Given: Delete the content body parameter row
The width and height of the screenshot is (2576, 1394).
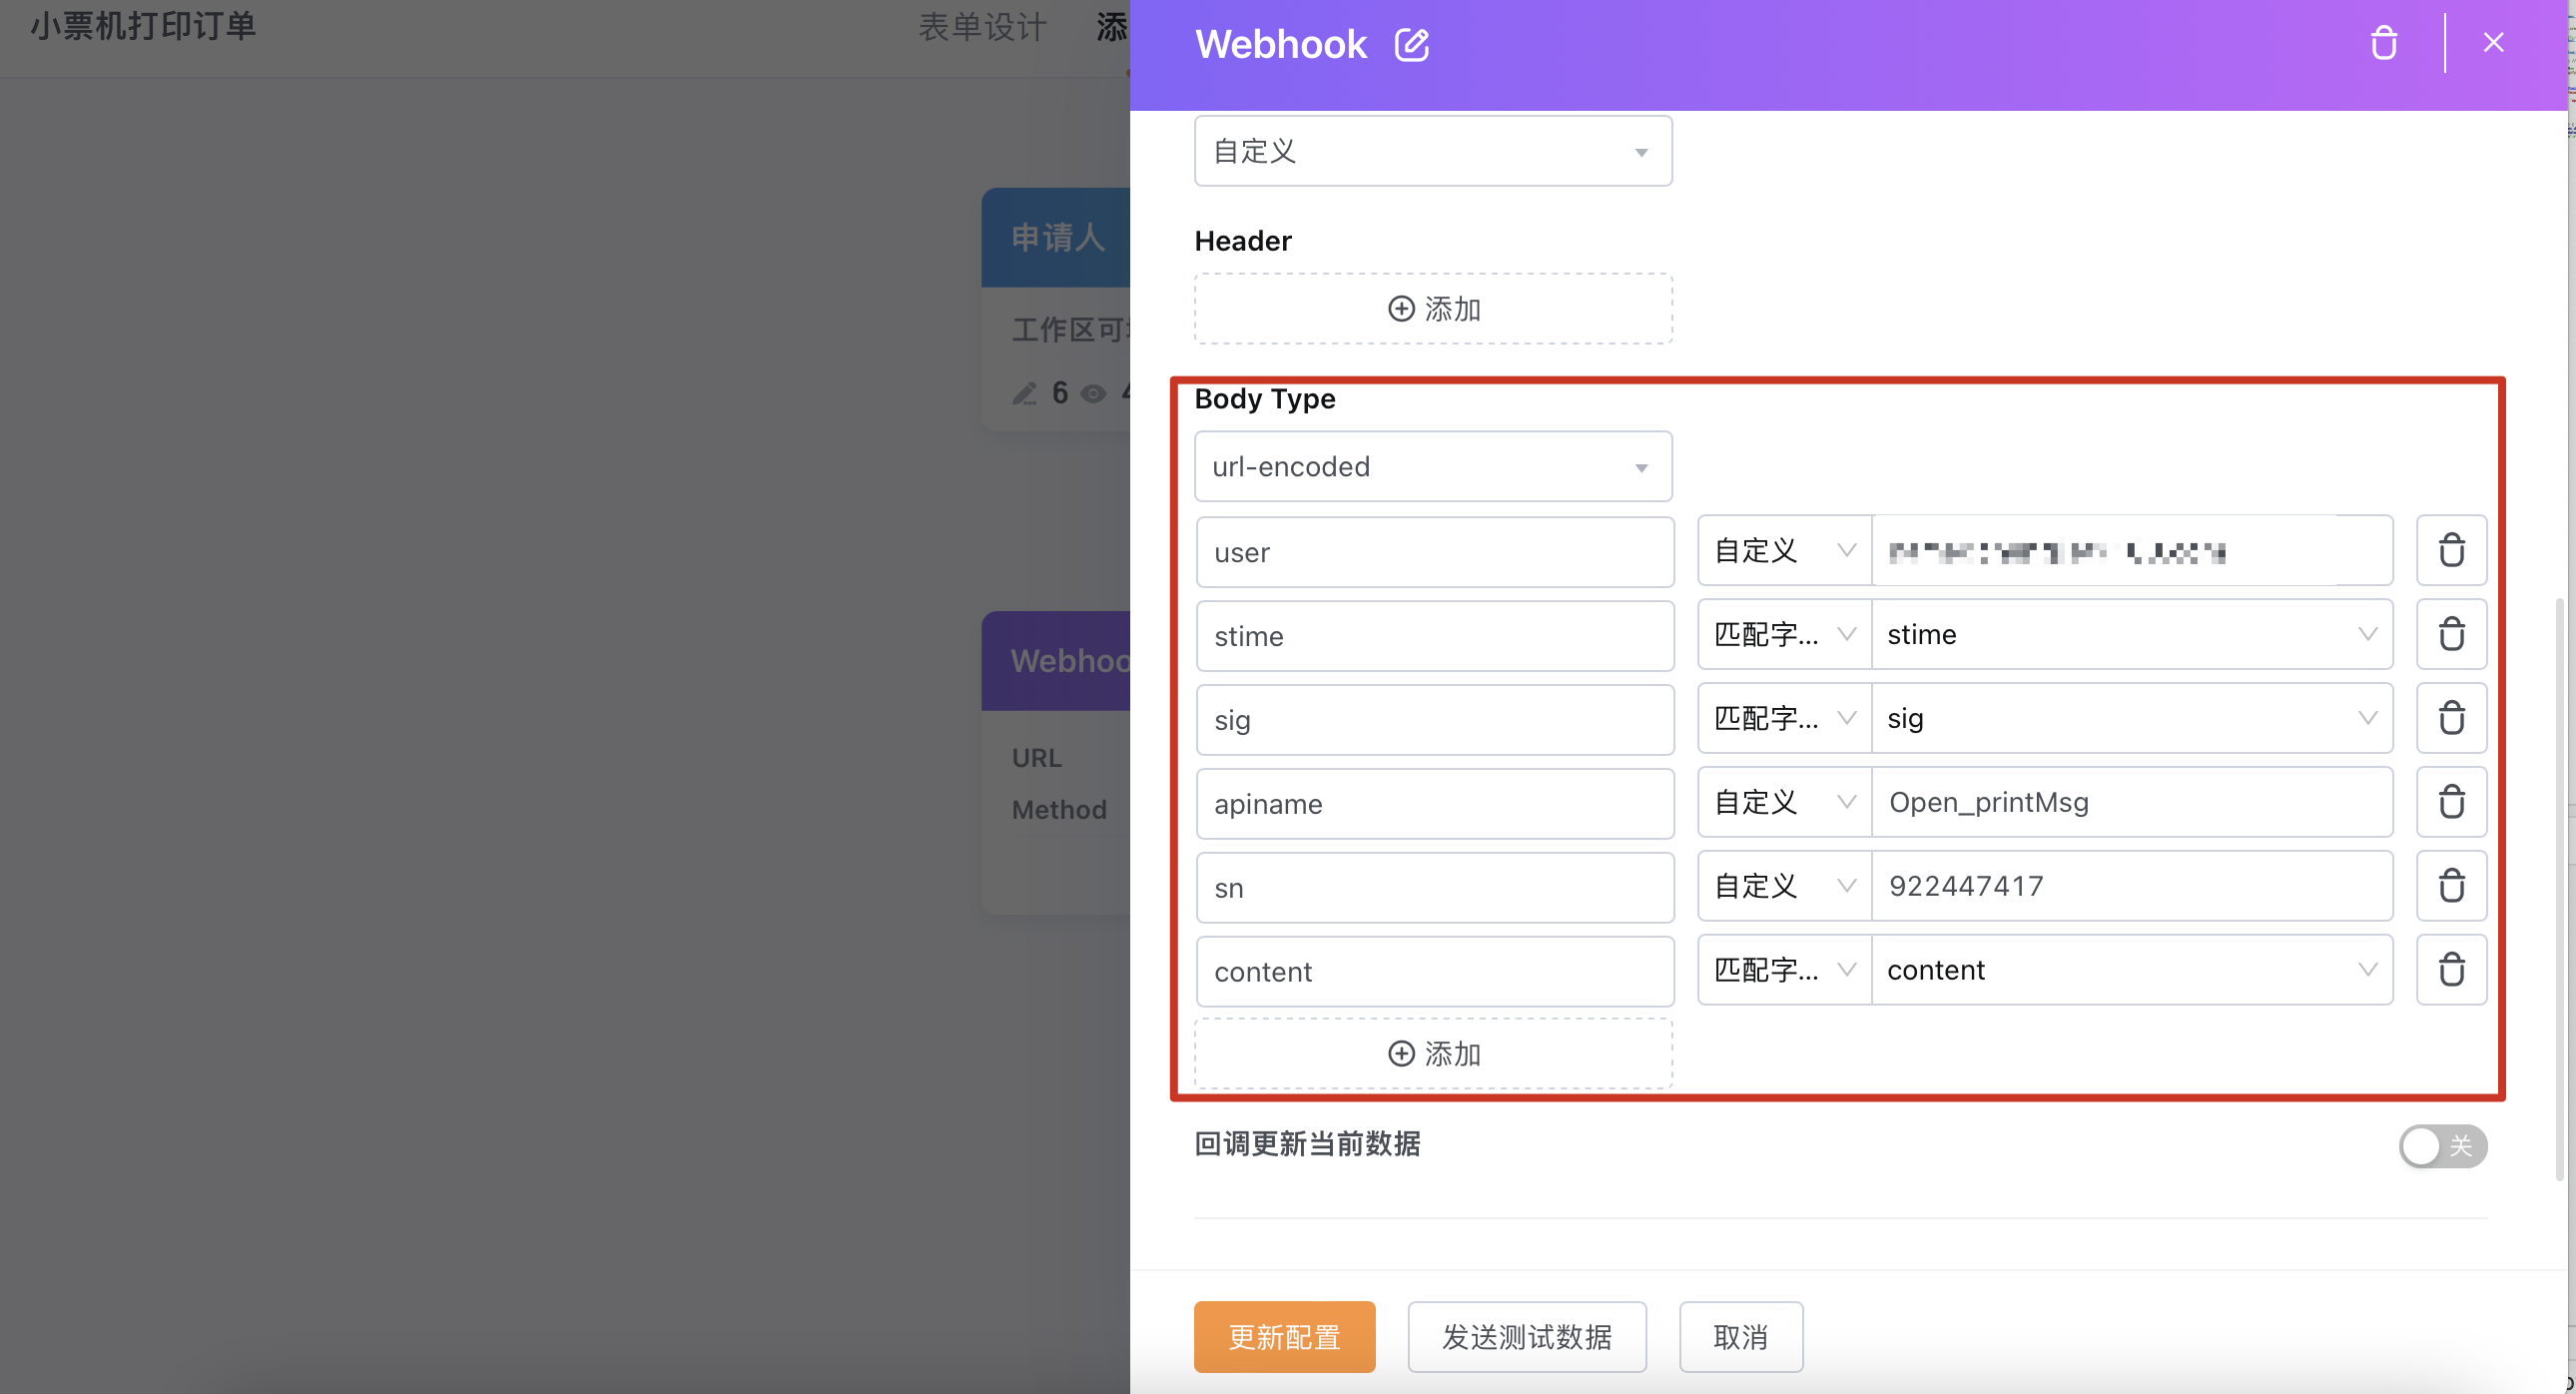Looking at the screenshot, I should pos(2451,970).
